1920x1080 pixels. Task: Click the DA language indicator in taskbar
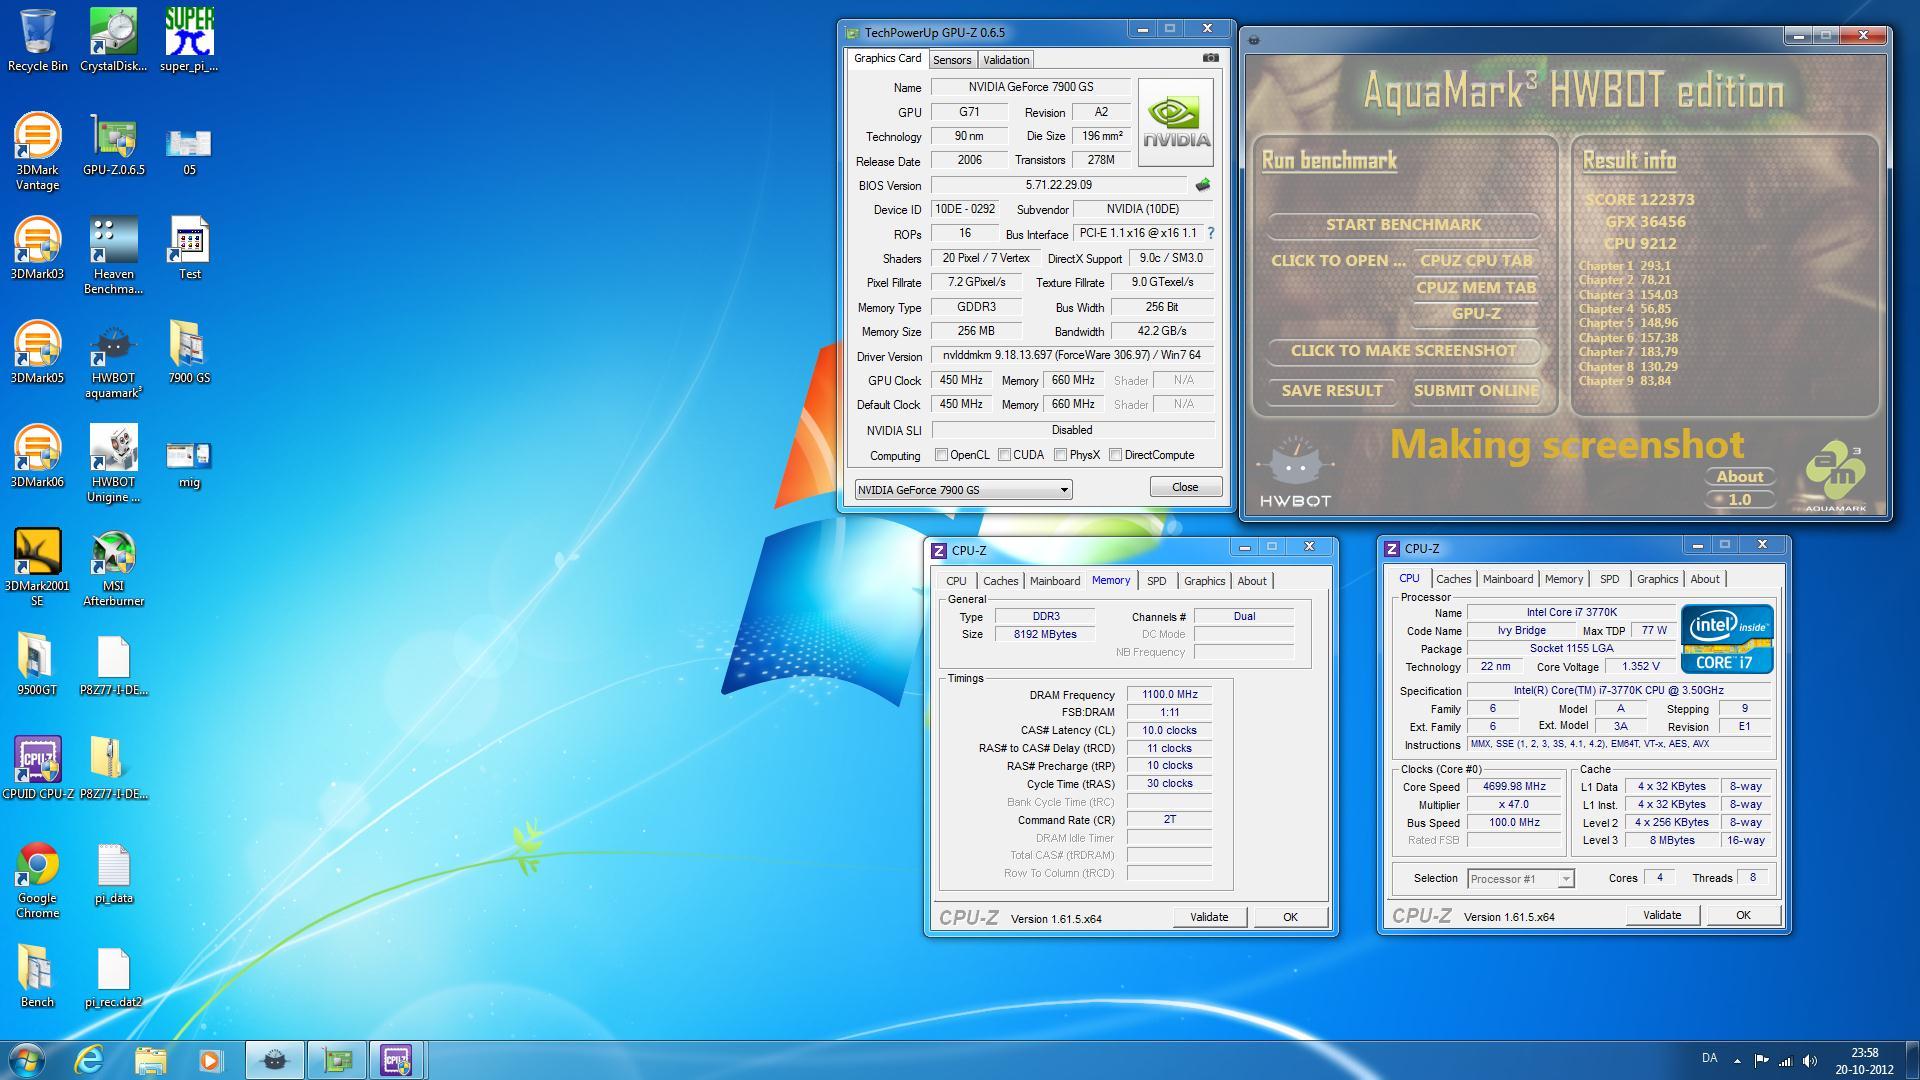[x=1710, y=1058]
